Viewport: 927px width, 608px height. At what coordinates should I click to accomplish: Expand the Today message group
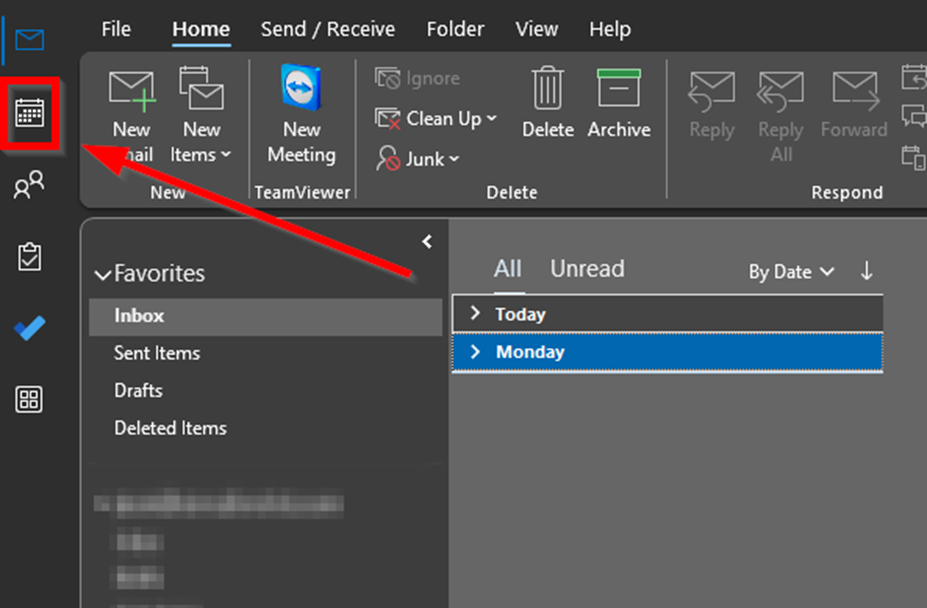[475, 313]
